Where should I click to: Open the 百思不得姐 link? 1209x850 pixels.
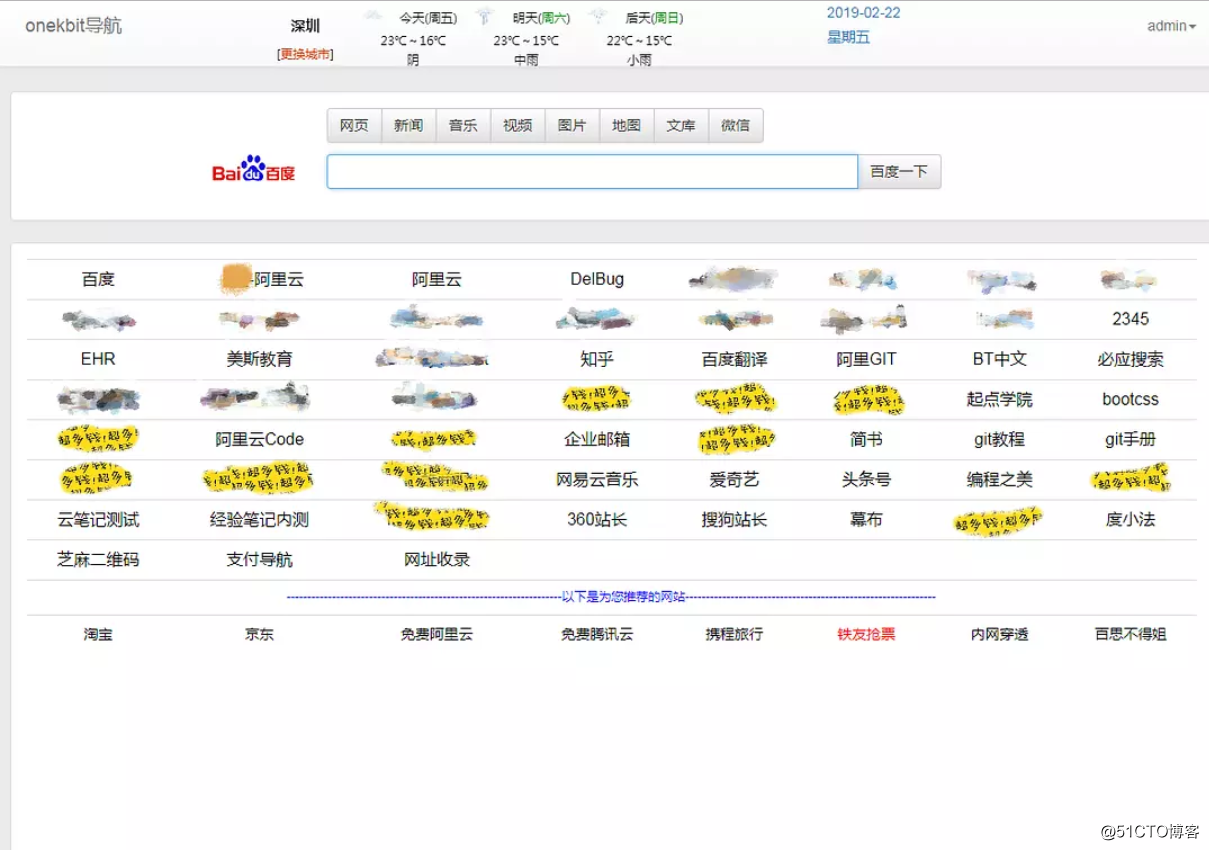coord(1130,634)
